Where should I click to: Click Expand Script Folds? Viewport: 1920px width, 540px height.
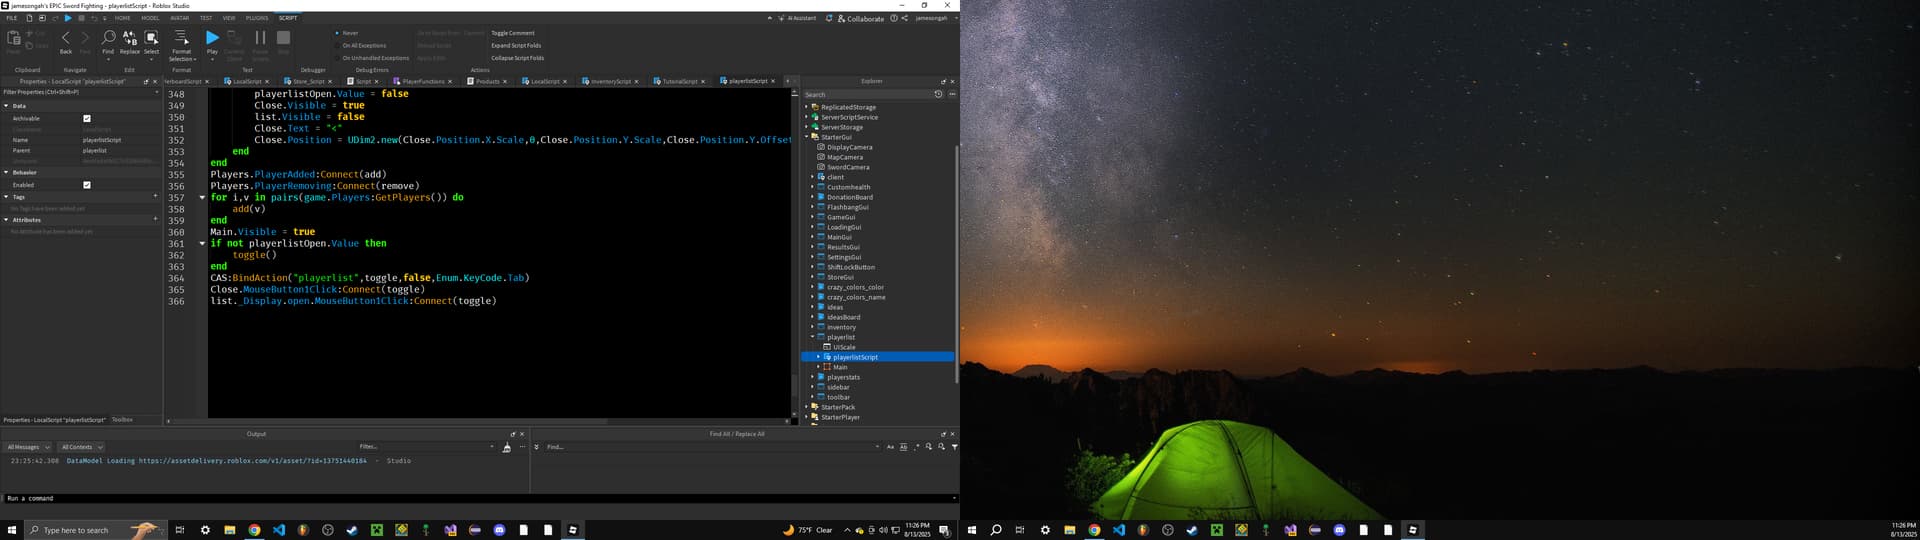click(516, 45)
